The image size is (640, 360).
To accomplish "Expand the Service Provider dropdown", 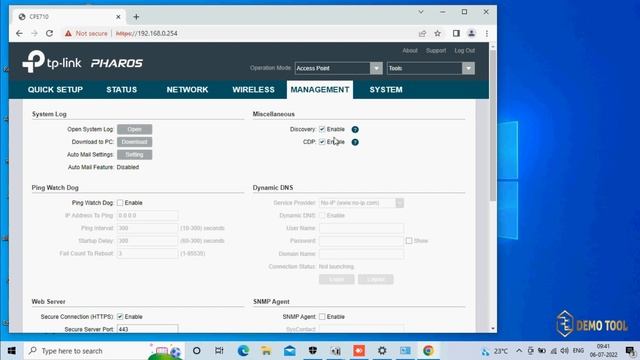I will pos(399,203).
